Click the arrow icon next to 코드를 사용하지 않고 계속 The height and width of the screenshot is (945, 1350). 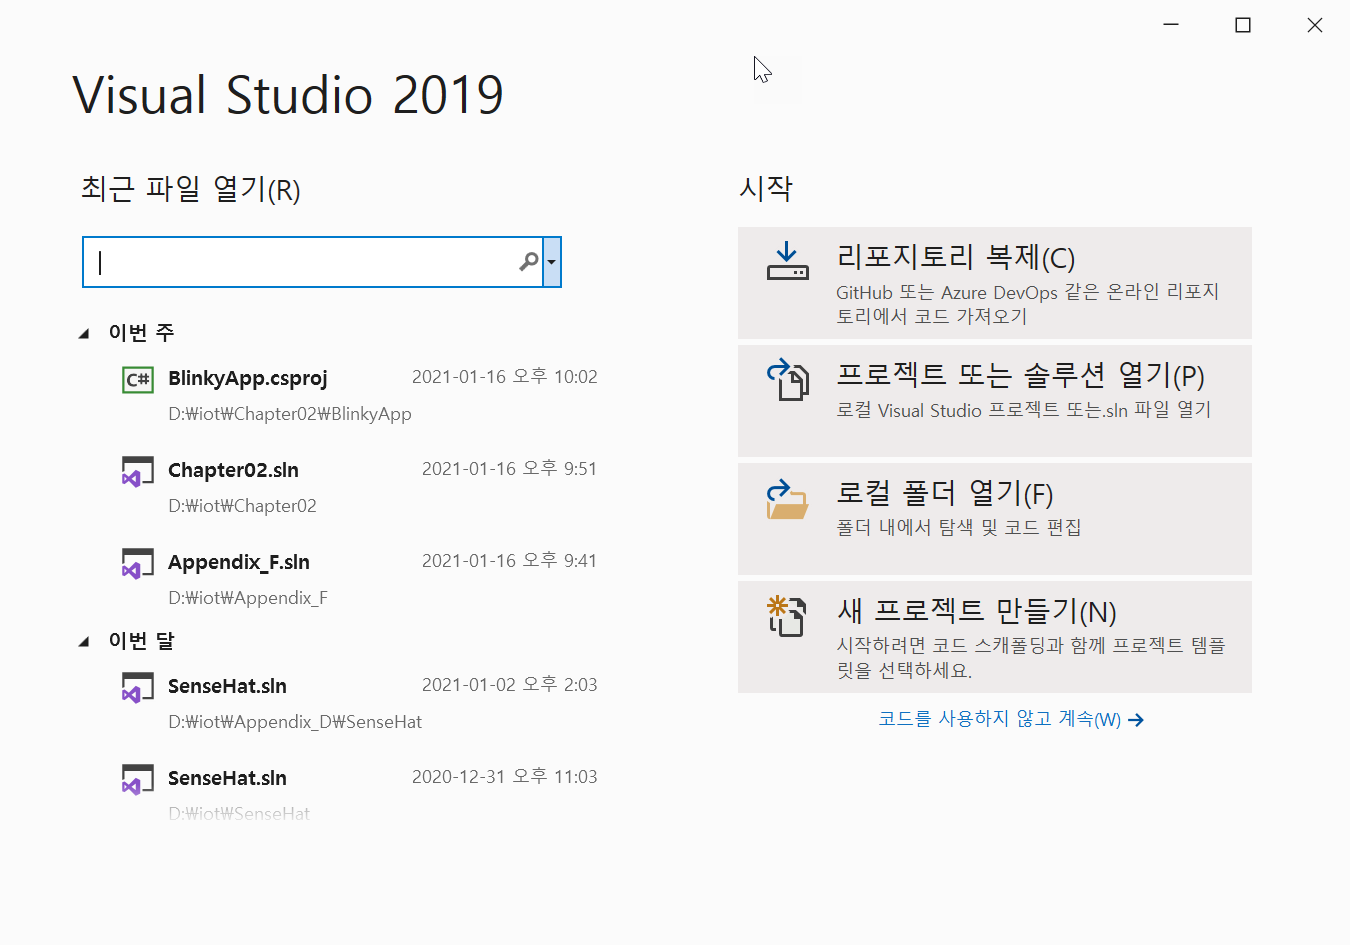pyautogui.click(x=1136, y=720)
